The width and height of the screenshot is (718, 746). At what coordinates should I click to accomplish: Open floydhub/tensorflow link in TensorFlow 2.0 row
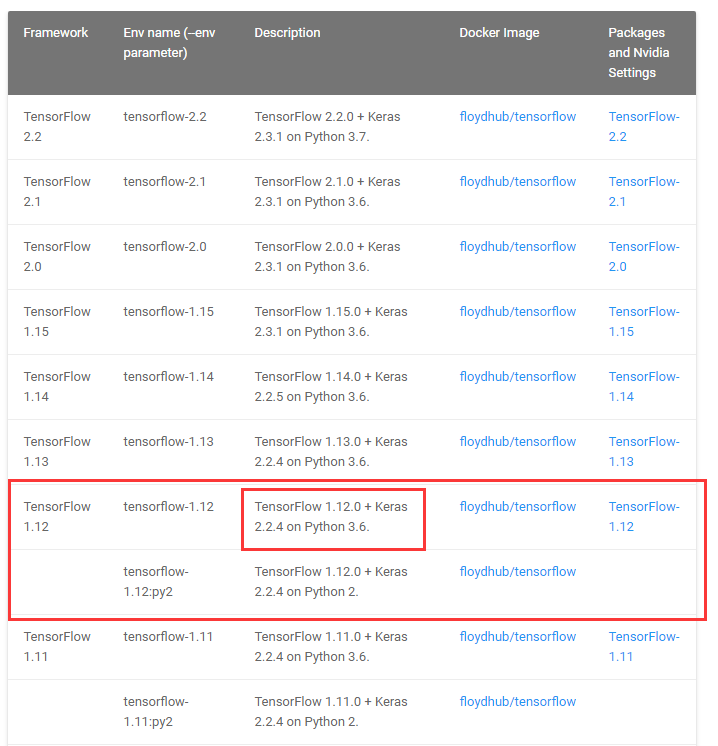tap(518, 247)
